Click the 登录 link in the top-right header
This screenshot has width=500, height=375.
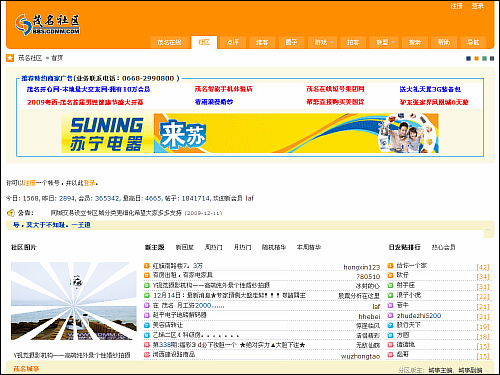pos(477,6)
